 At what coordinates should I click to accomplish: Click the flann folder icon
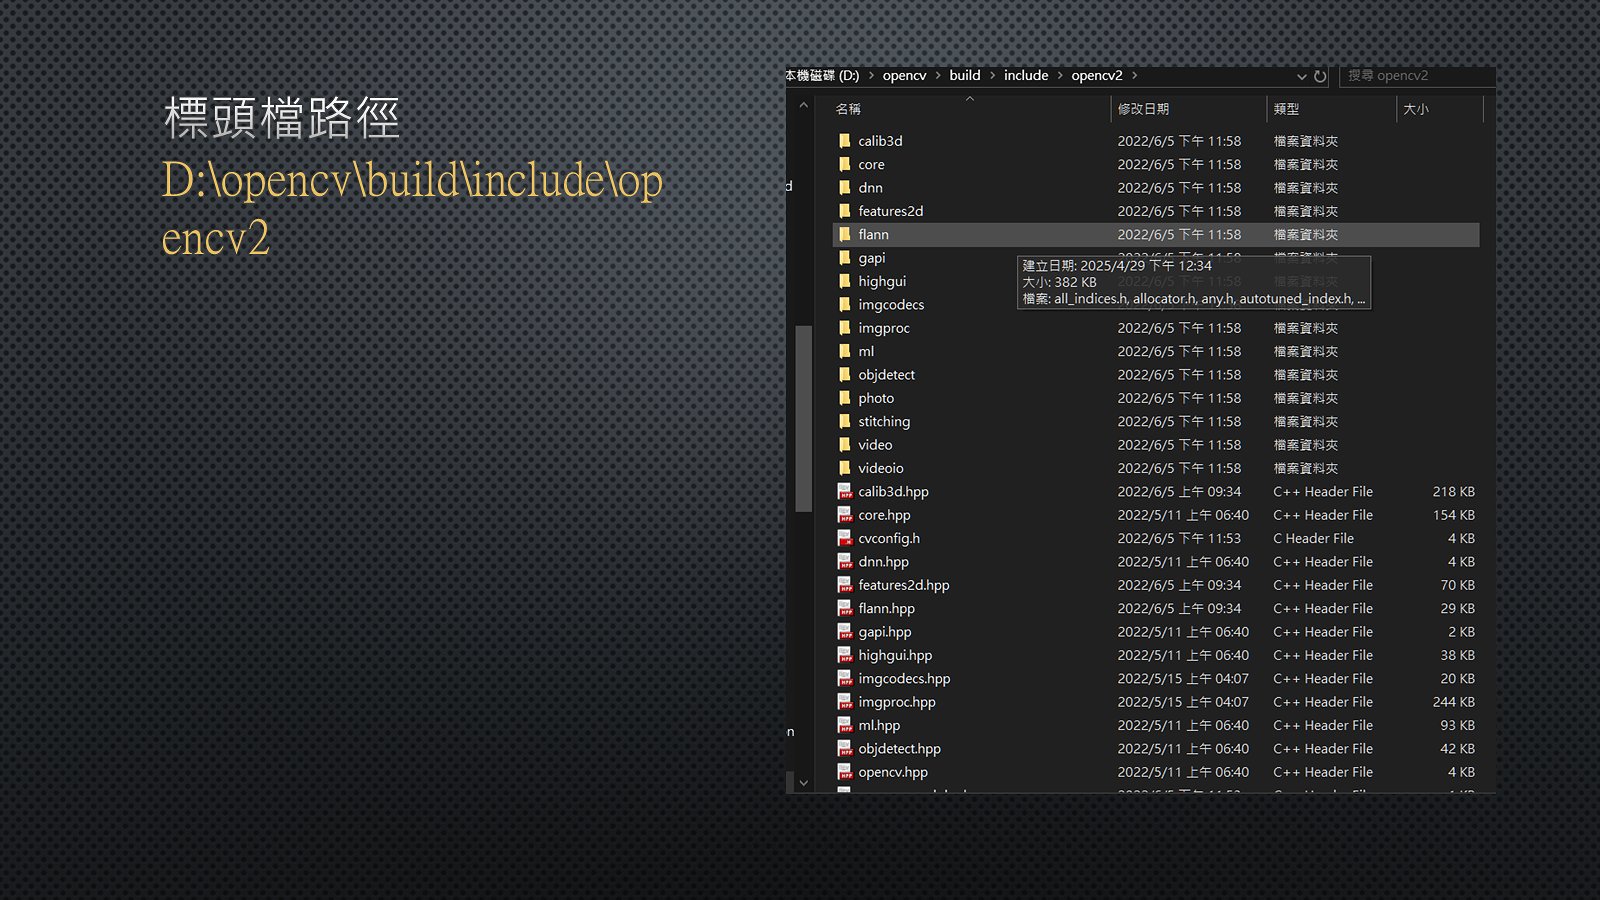click(x=845, y=234)
